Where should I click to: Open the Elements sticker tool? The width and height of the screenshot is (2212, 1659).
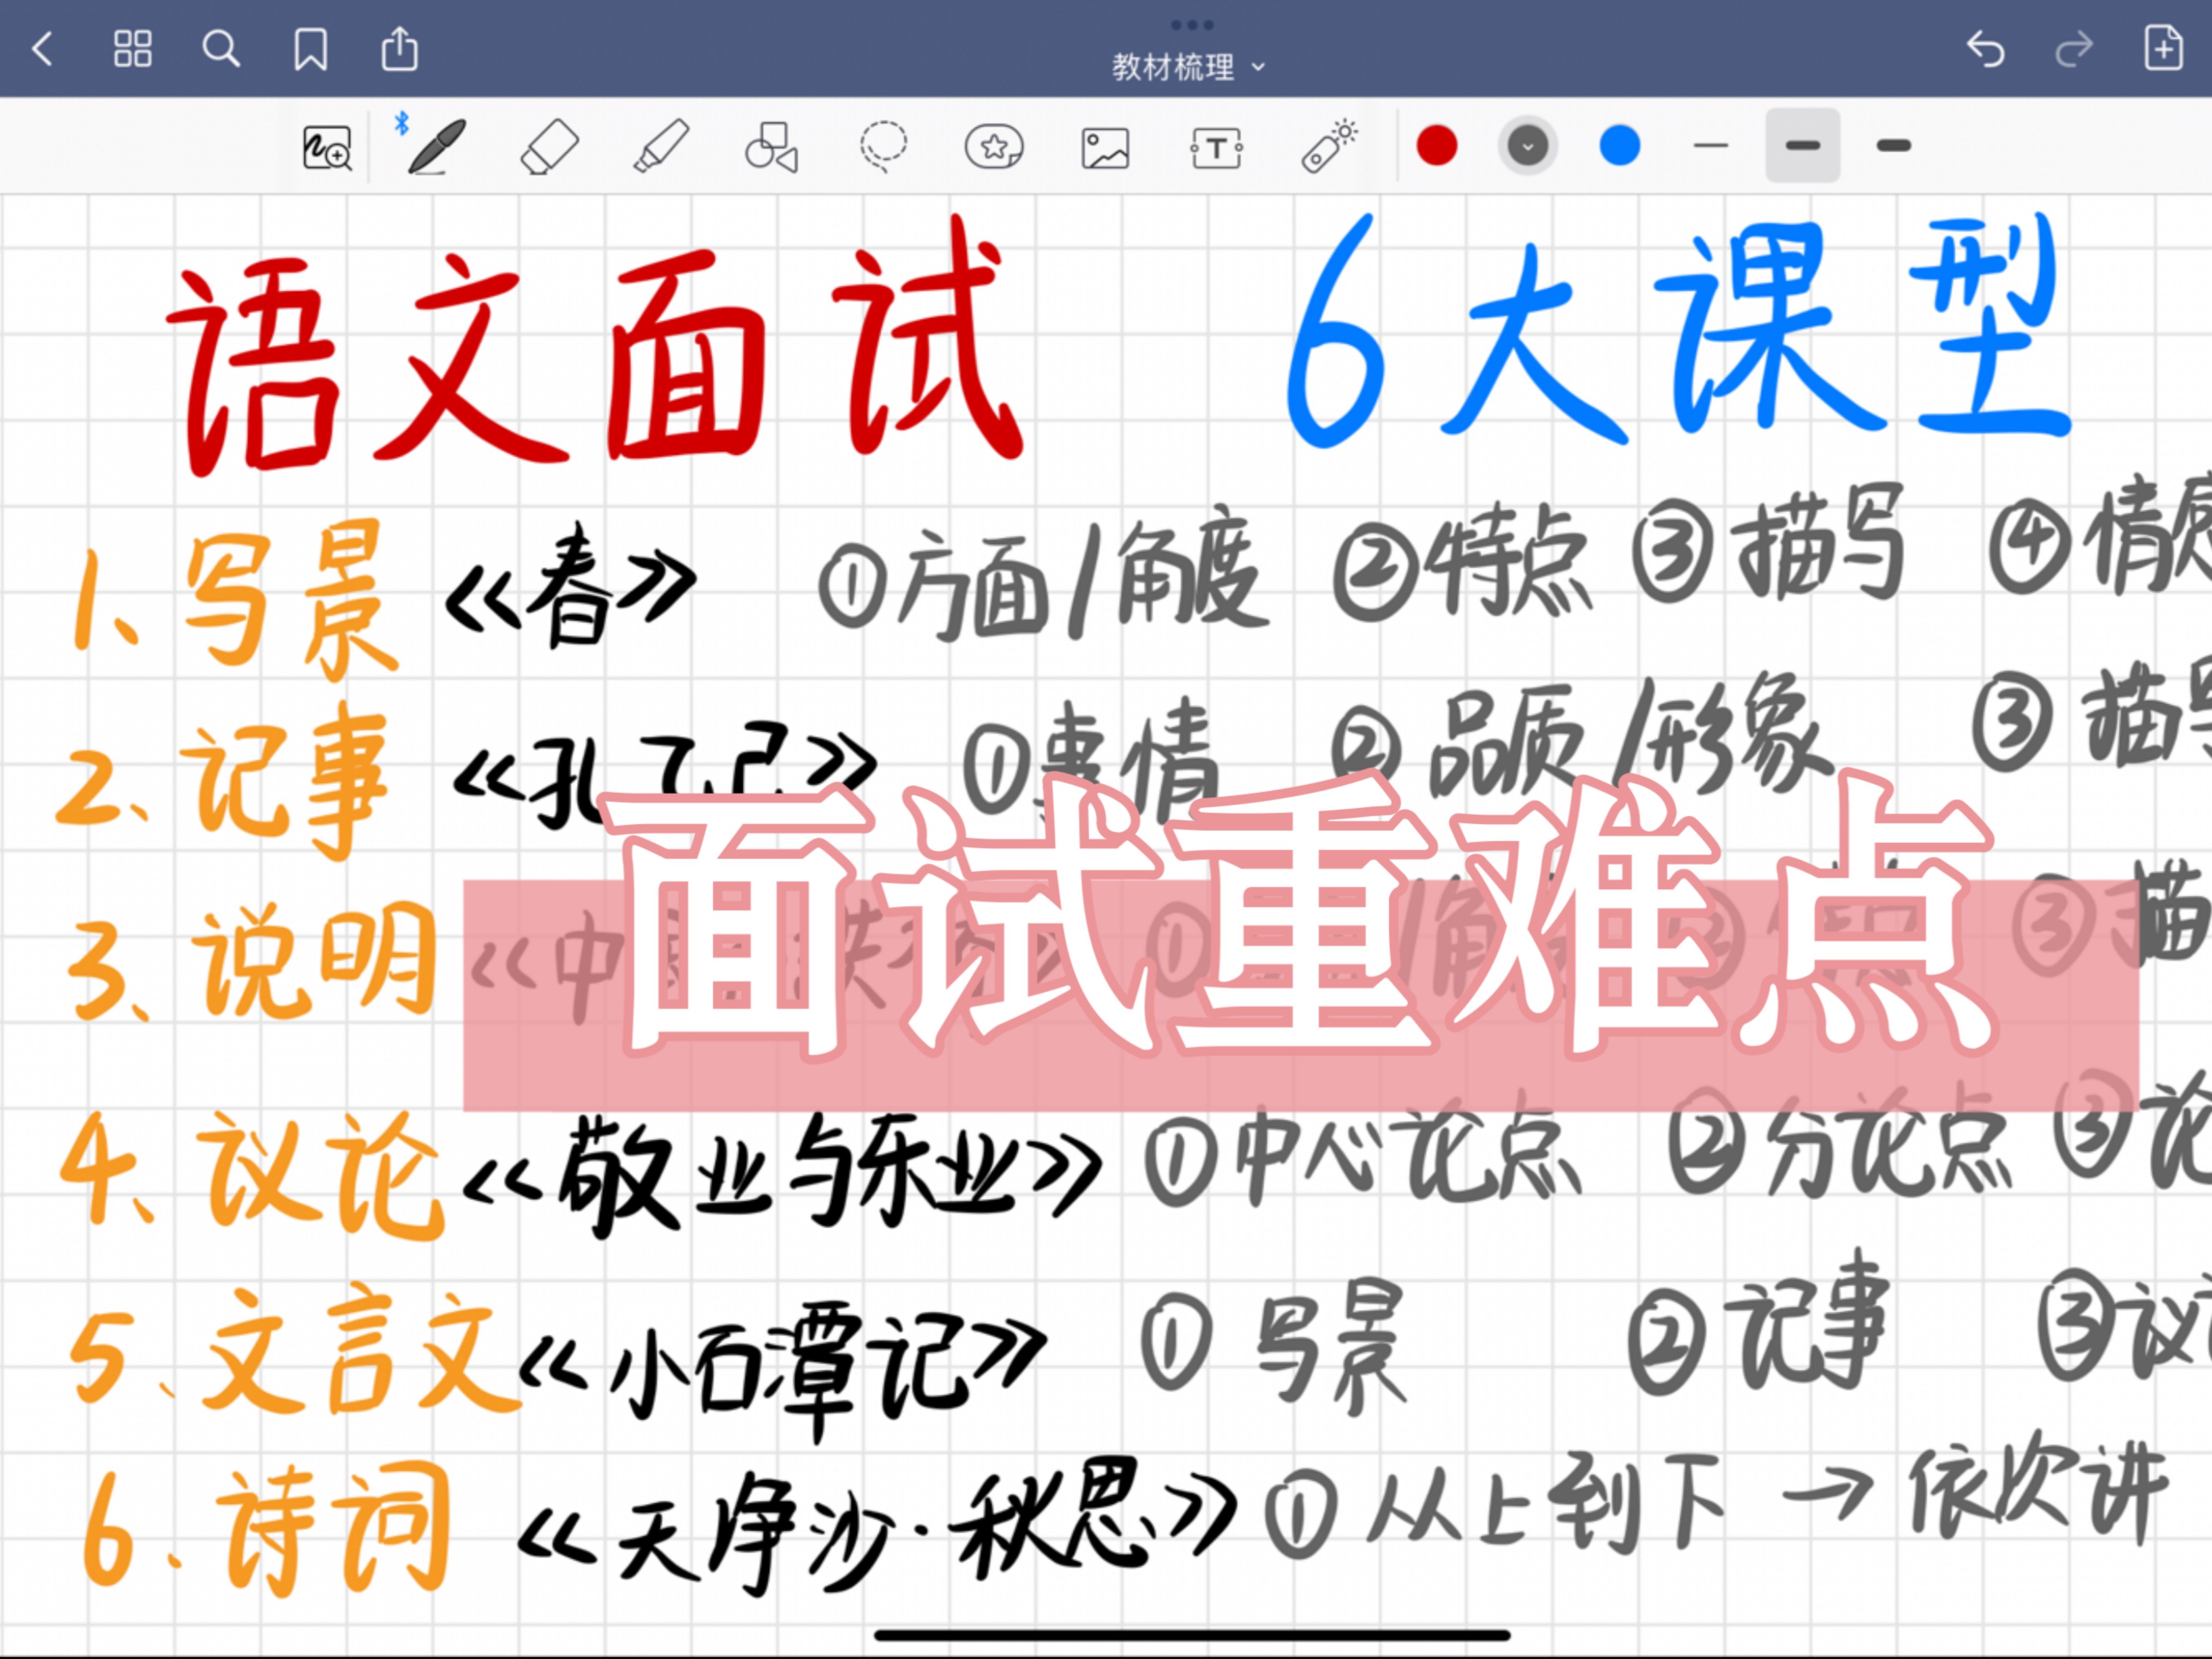[x=993, y=147]
